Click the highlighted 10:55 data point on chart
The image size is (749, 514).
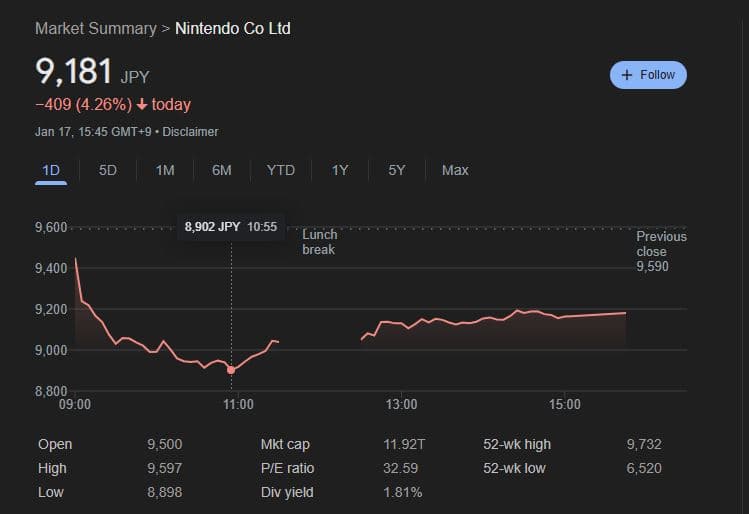coord(232,369)
